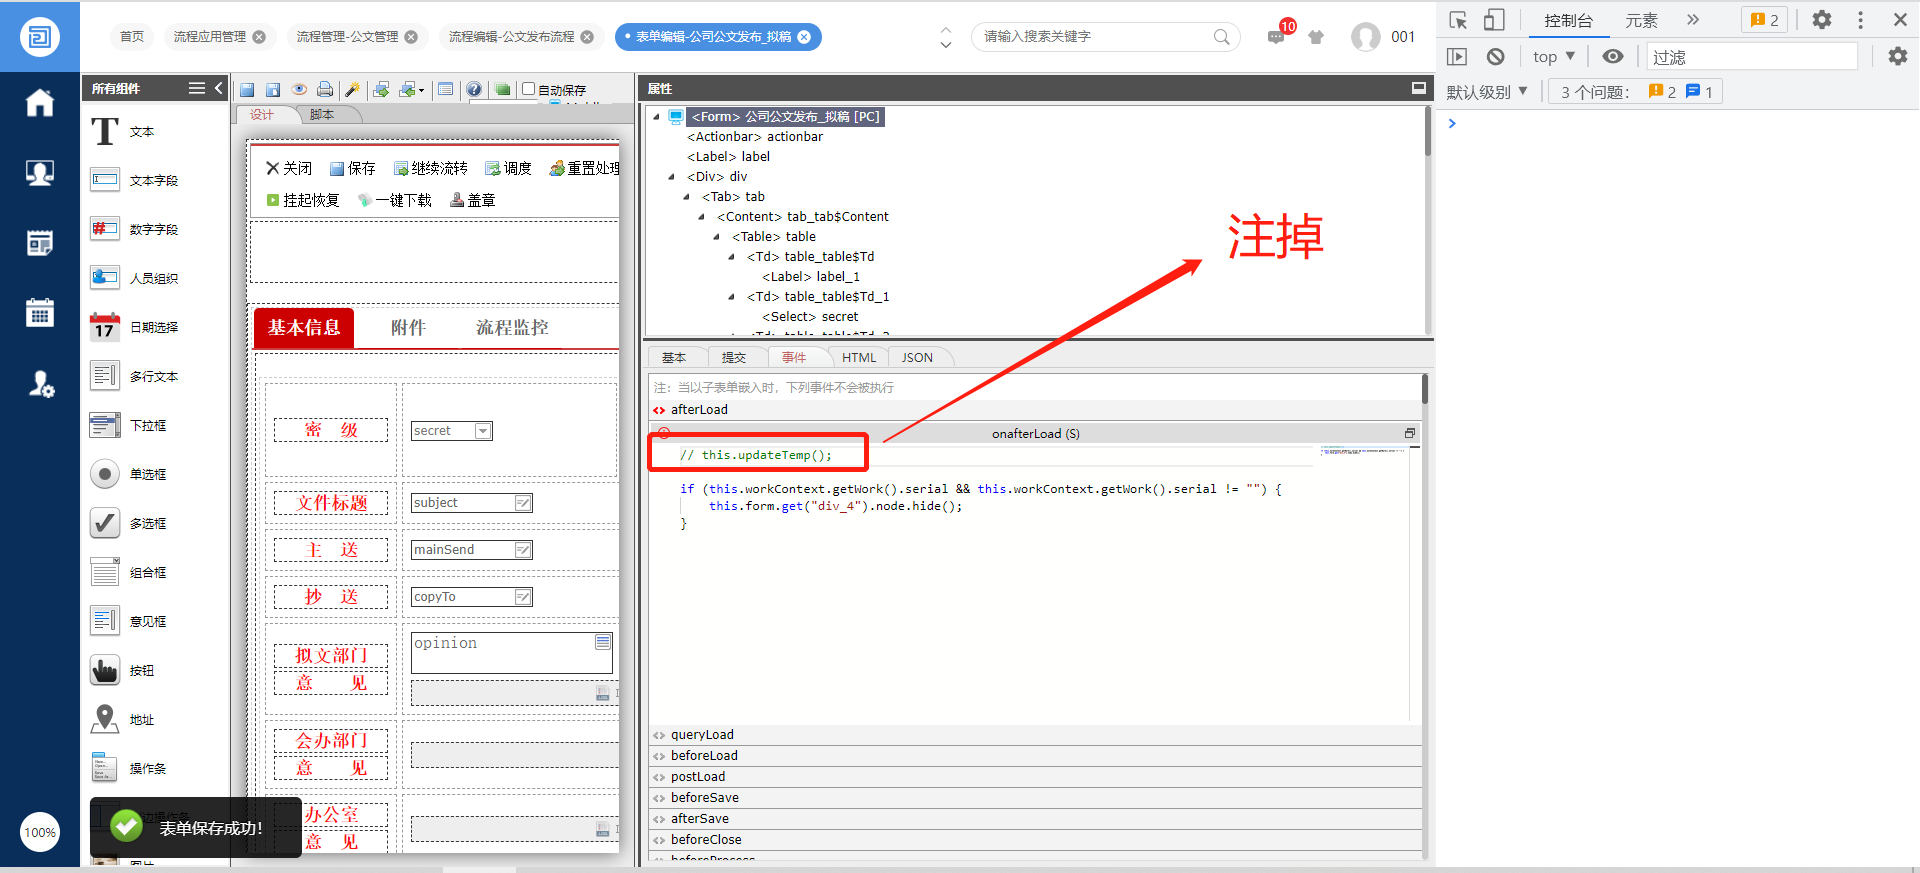Switch to the 脚本 tab
Image resolution: width=1920 pixels, height=873 pixels.
tap(322, 115)
